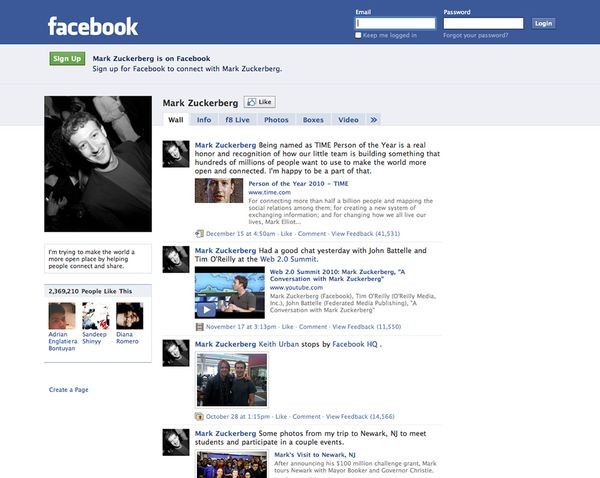Switch to the Wall tab
The height and width of the screenshot is (478, 600).
176,120
